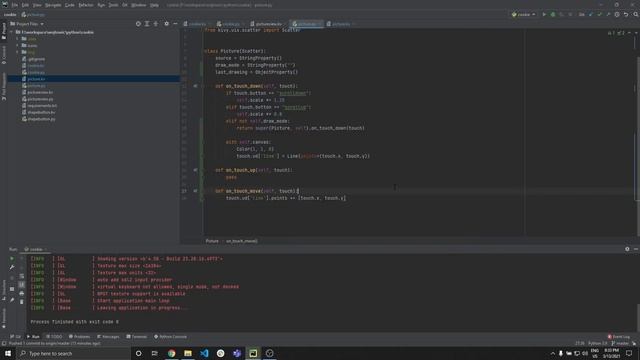Image resolution: width=640 pixels, height=360 pixels.
Task: Click Git commit checkmark icon in toolbar
Action: [x=599, y=14]
